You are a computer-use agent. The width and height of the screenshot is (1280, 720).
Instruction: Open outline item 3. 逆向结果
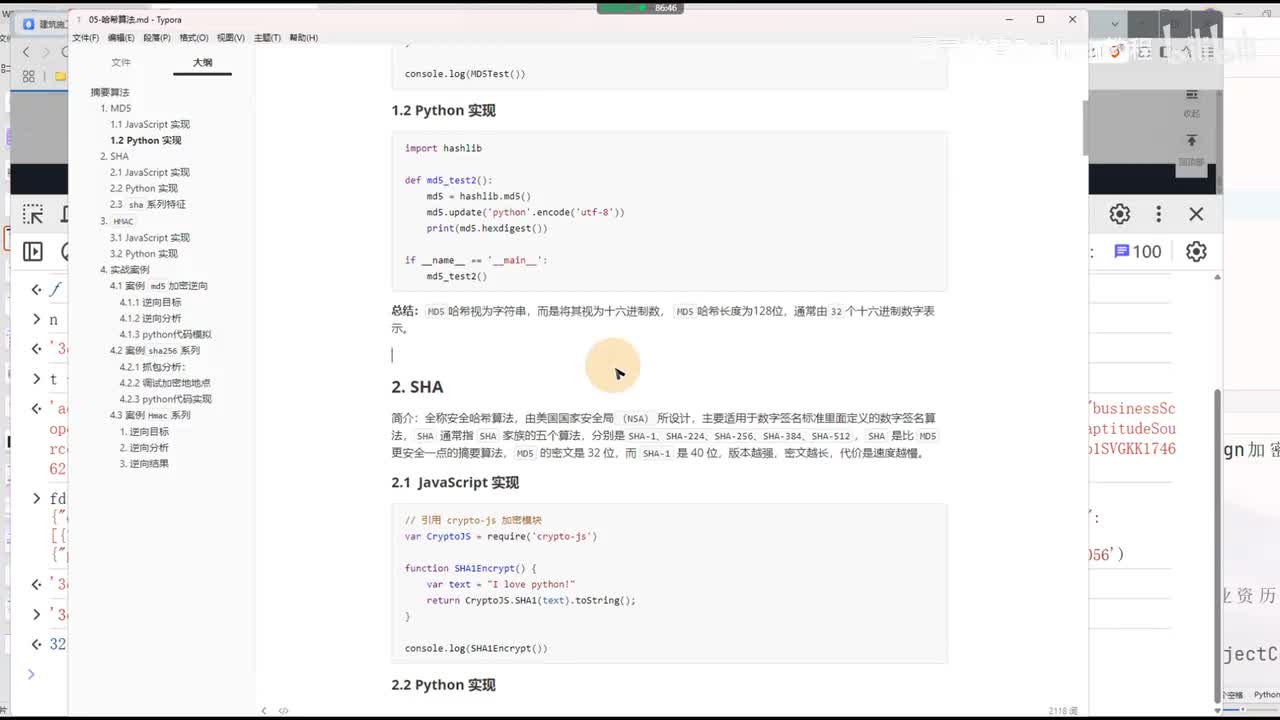pos(145,463)
